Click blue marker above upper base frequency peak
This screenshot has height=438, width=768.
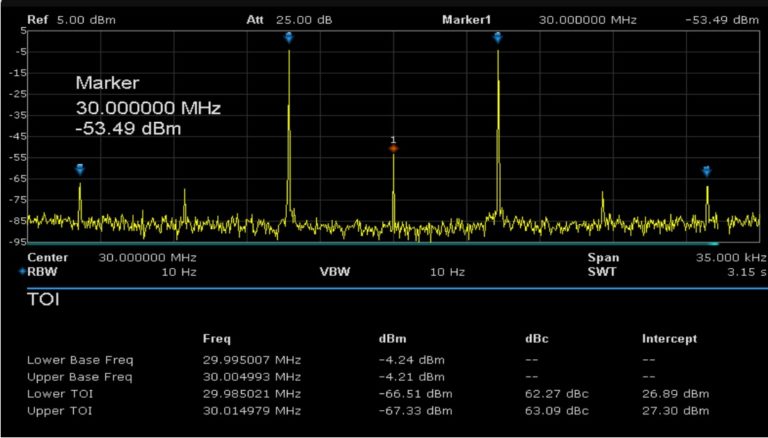(497, 37)
